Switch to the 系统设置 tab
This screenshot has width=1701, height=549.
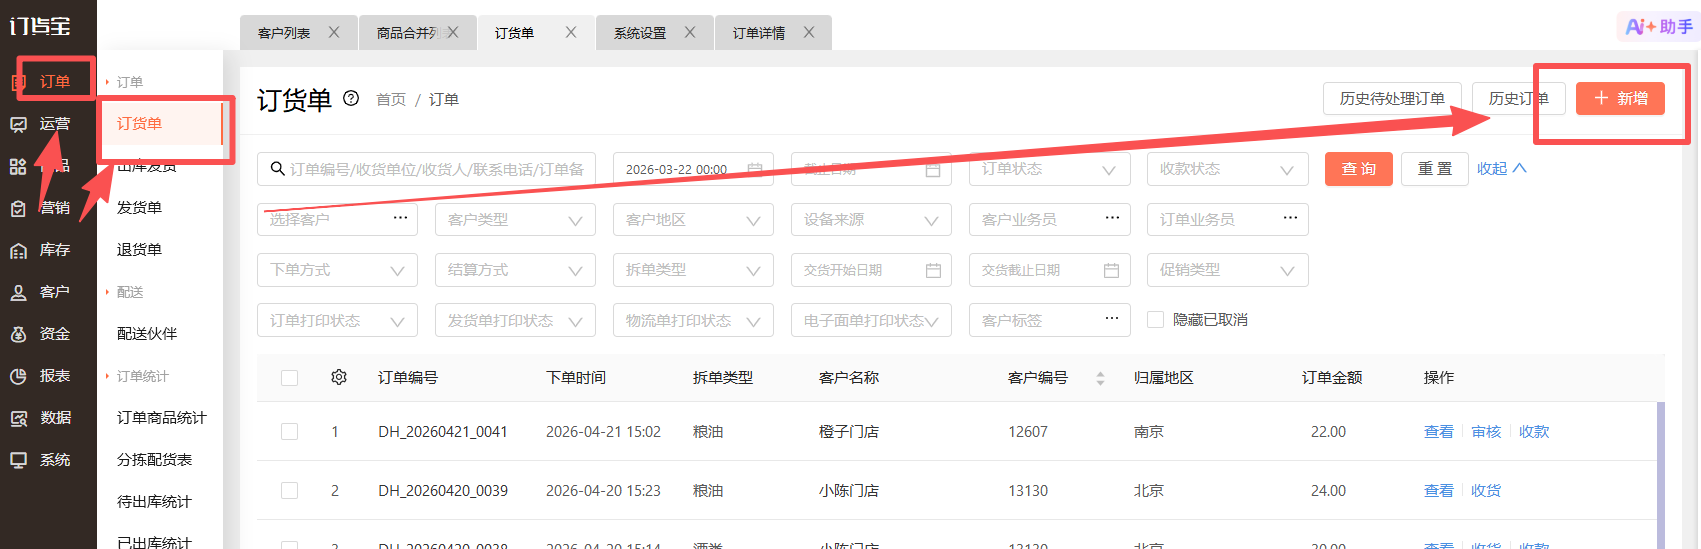coord(640,33)
